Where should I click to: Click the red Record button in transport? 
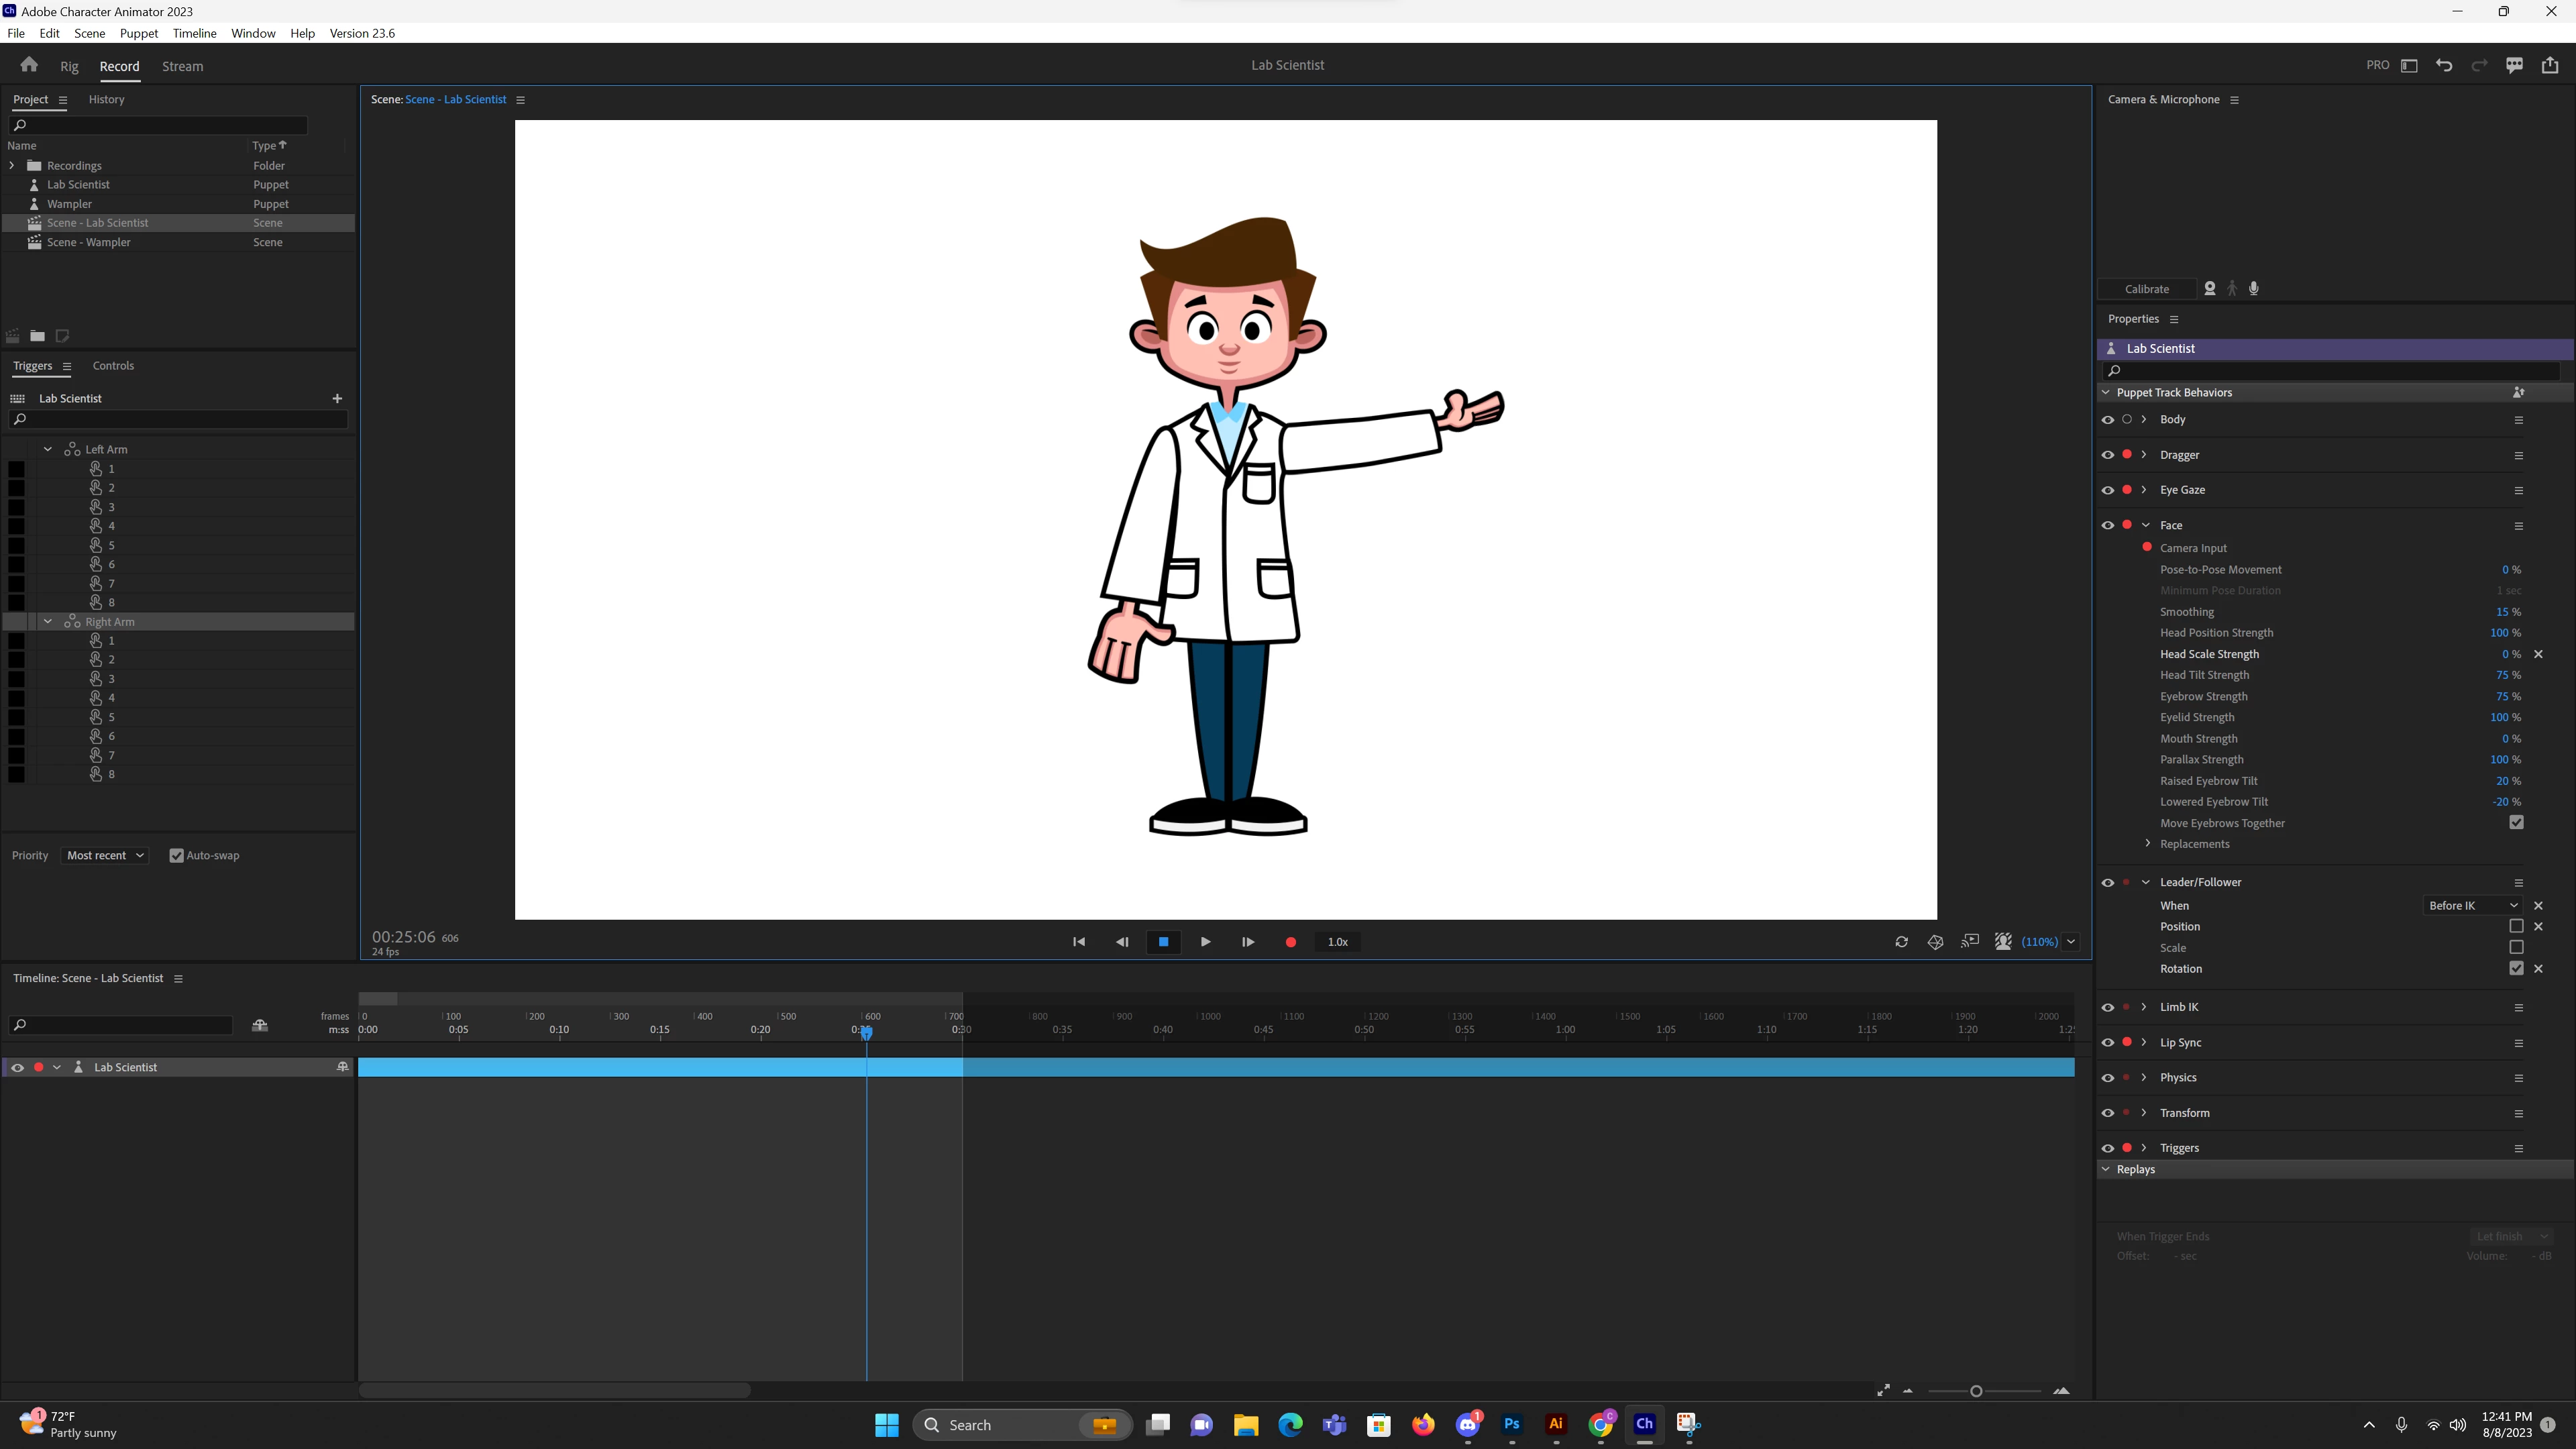tap(1290, 942)
